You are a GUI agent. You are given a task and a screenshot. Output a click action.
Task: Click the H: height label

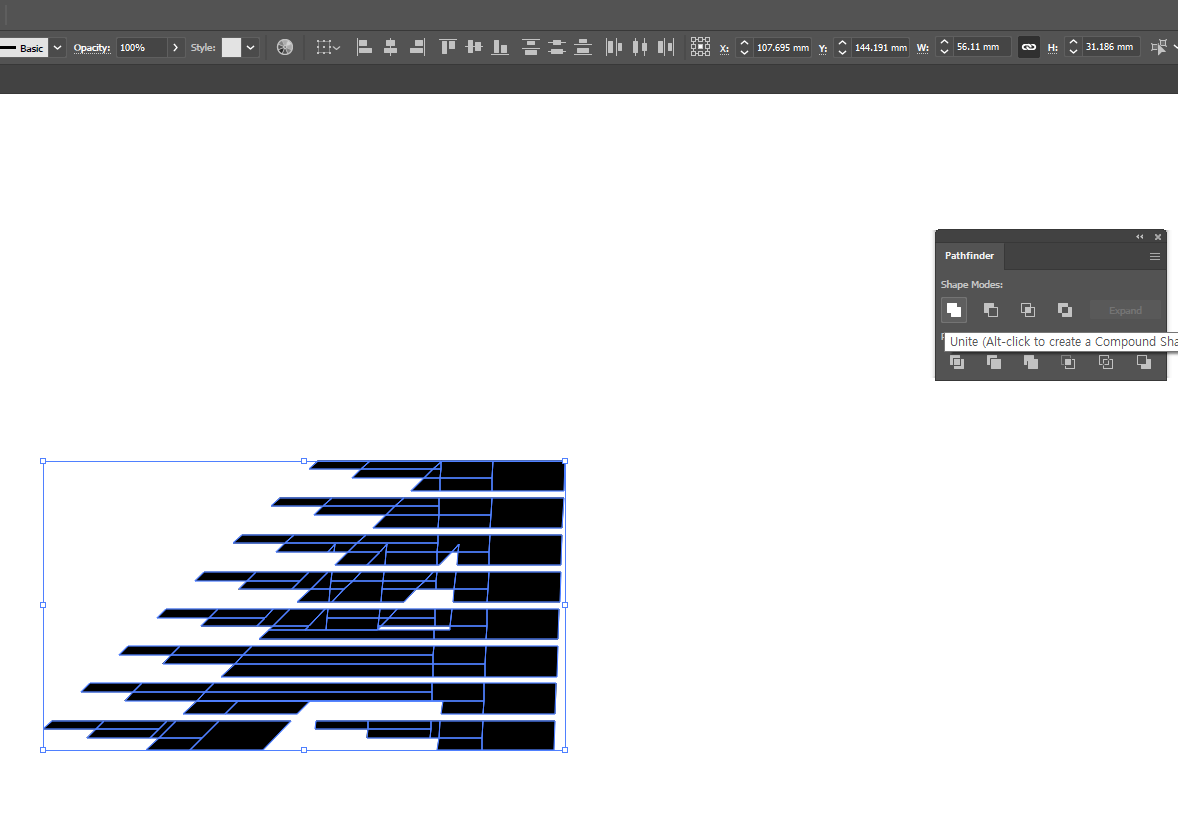click(1053, 48)
